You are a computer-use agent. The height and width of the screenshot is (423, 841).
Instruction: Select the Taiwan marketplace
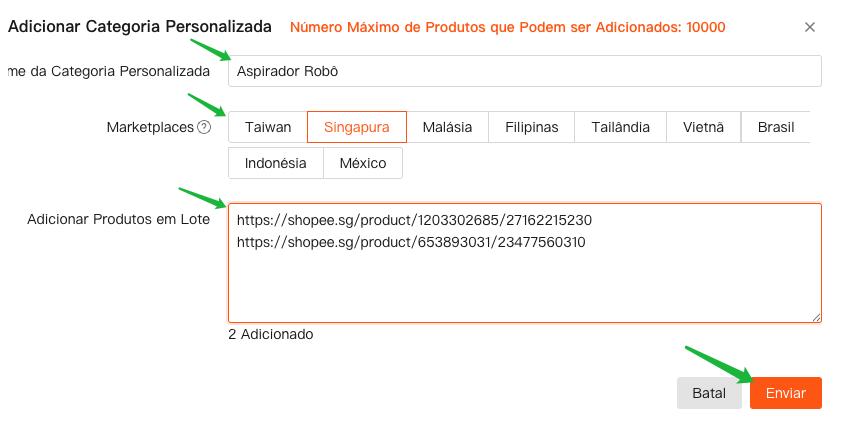pos(268,127)
